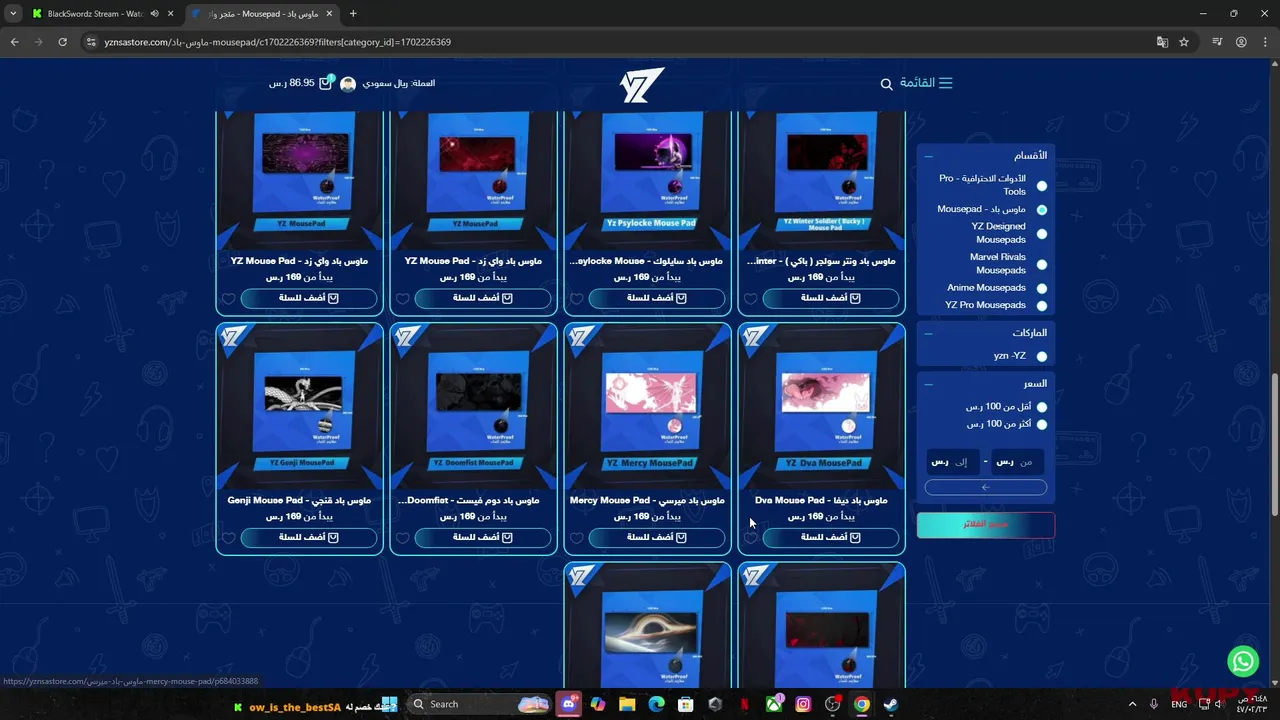Select YZ Designed Mousepads radio
The width and height of the screenshot is (1280, 720).
point(1042,234)
